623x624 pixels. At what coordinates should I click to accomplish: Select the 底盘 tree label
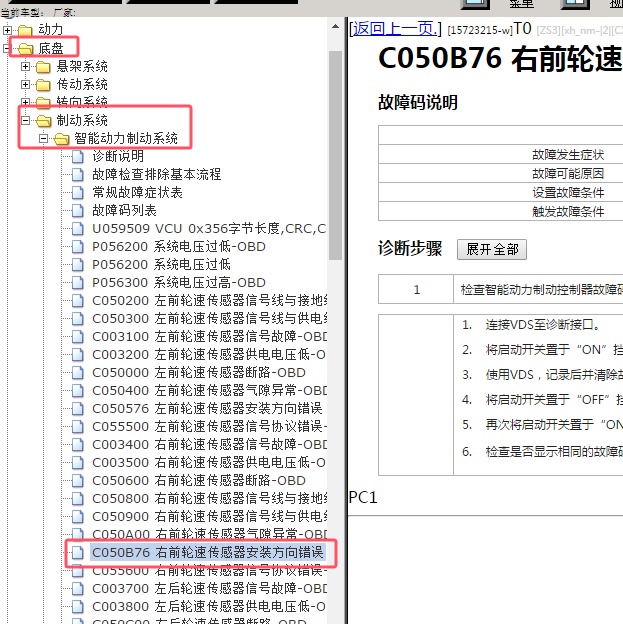pyautogui.click(x=51, y=49)
